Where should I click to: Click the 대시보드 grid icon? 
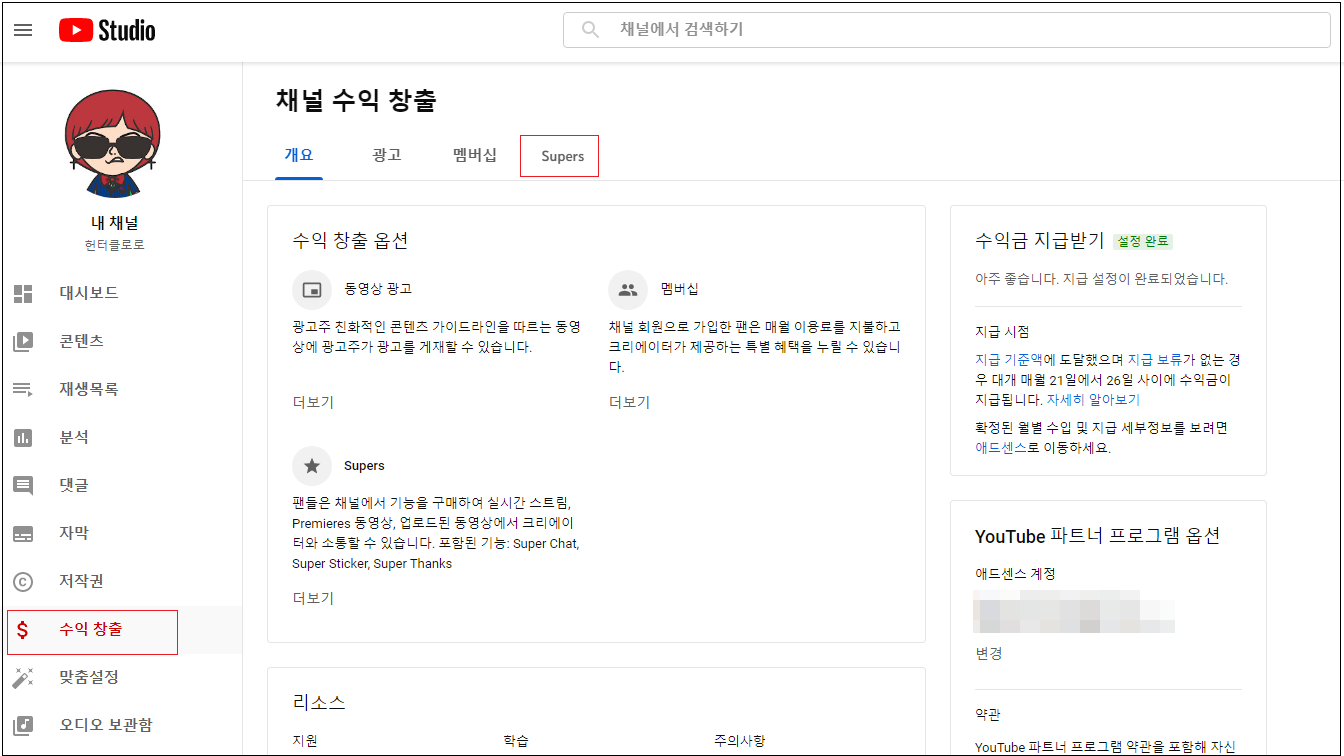tap(23, 293)
